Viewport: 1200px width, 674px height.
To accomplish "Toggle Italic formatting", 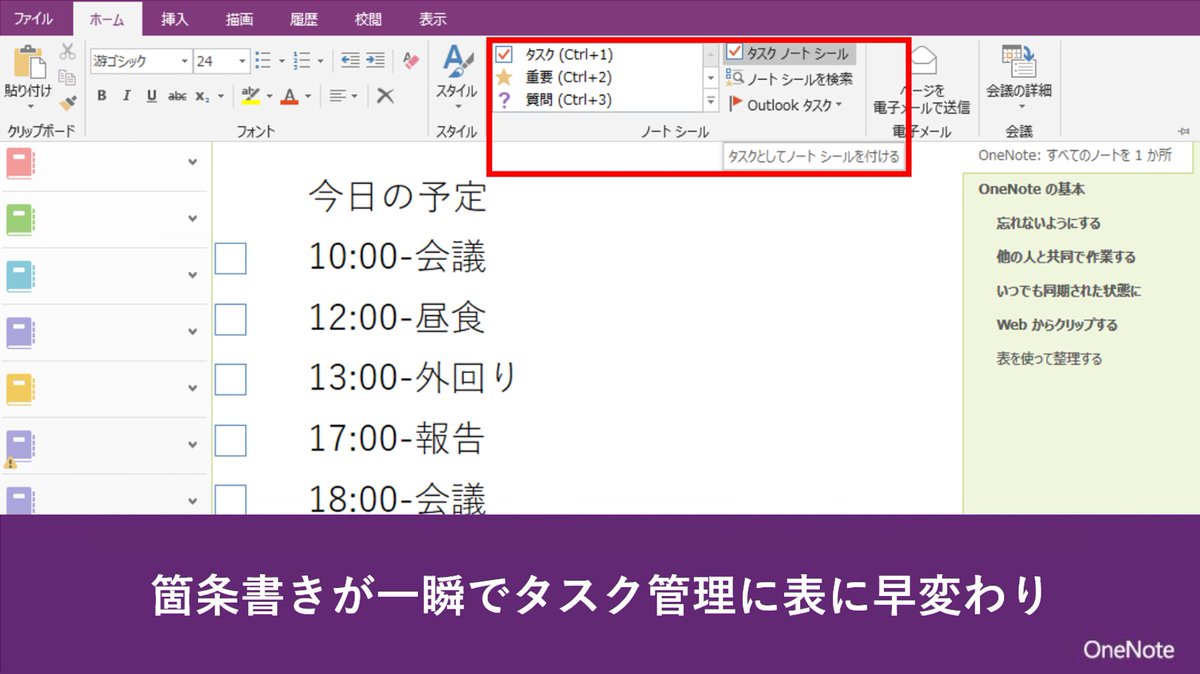I will point(127,96).
